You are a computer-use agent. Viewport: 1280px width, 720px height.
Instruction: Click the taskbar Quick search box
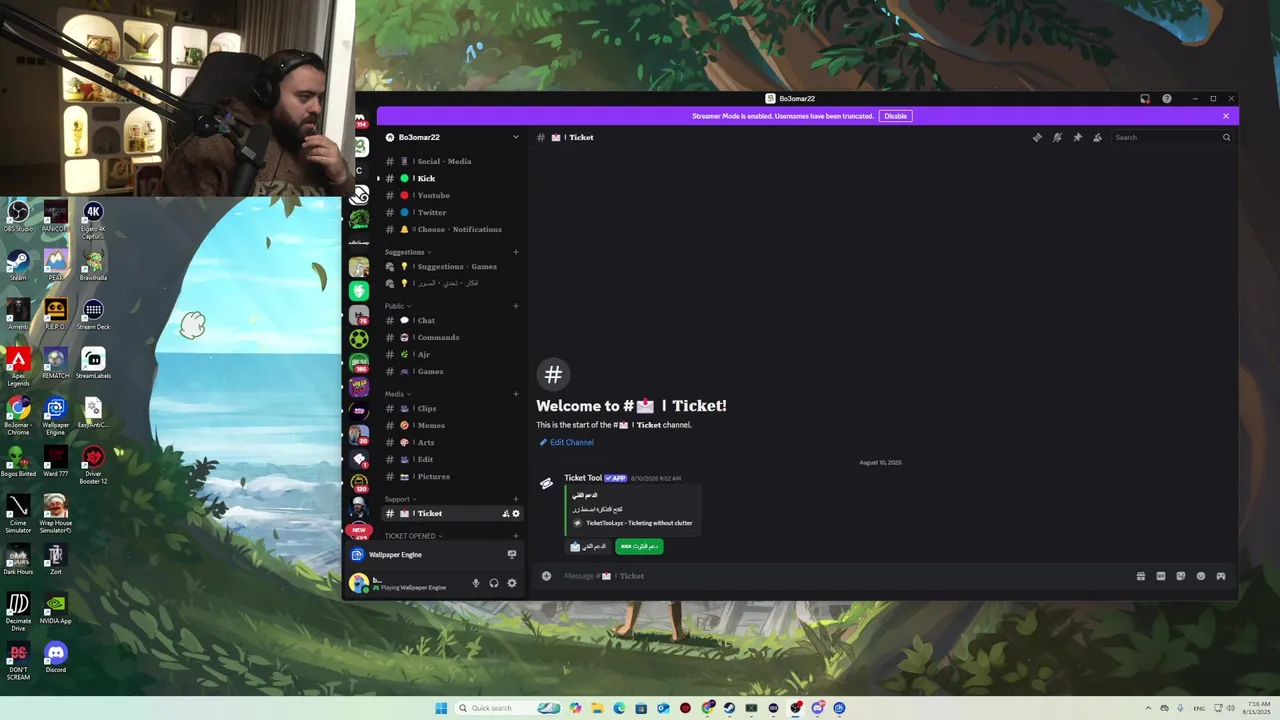pyautogui.click(x=508, y=708)
